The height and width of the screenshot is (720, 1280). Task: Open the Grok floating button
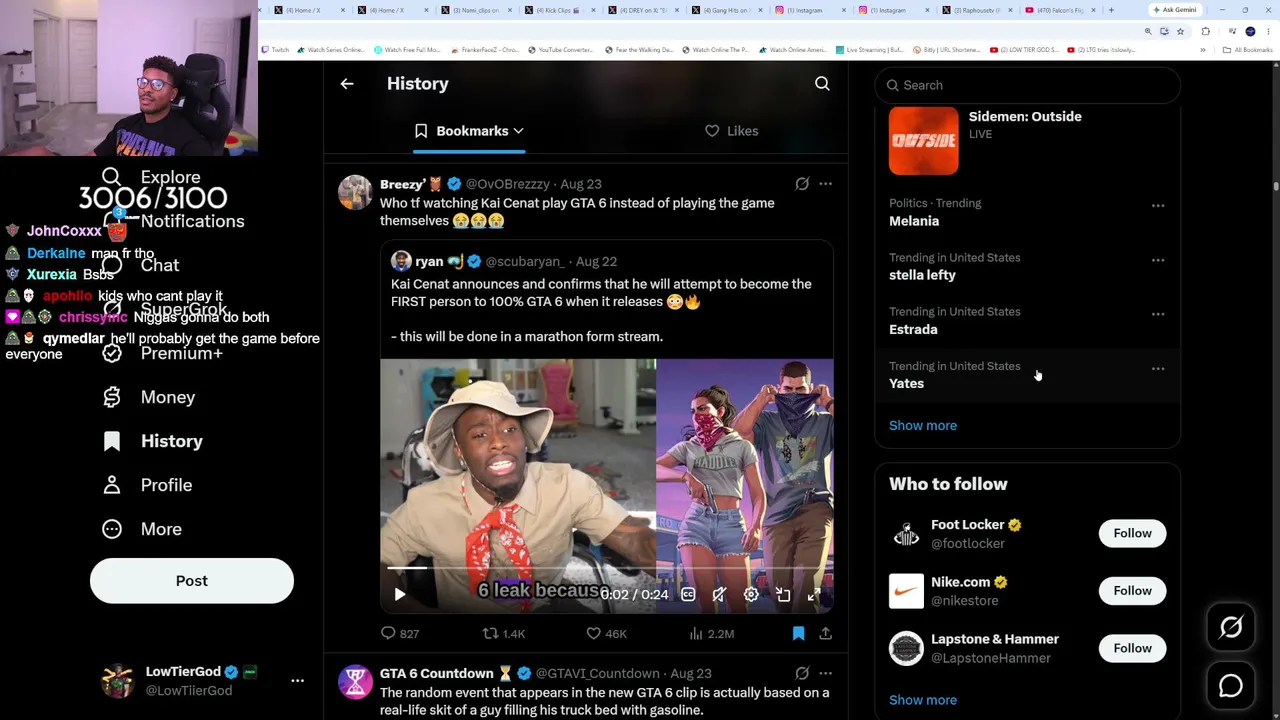pos(1231,627)
